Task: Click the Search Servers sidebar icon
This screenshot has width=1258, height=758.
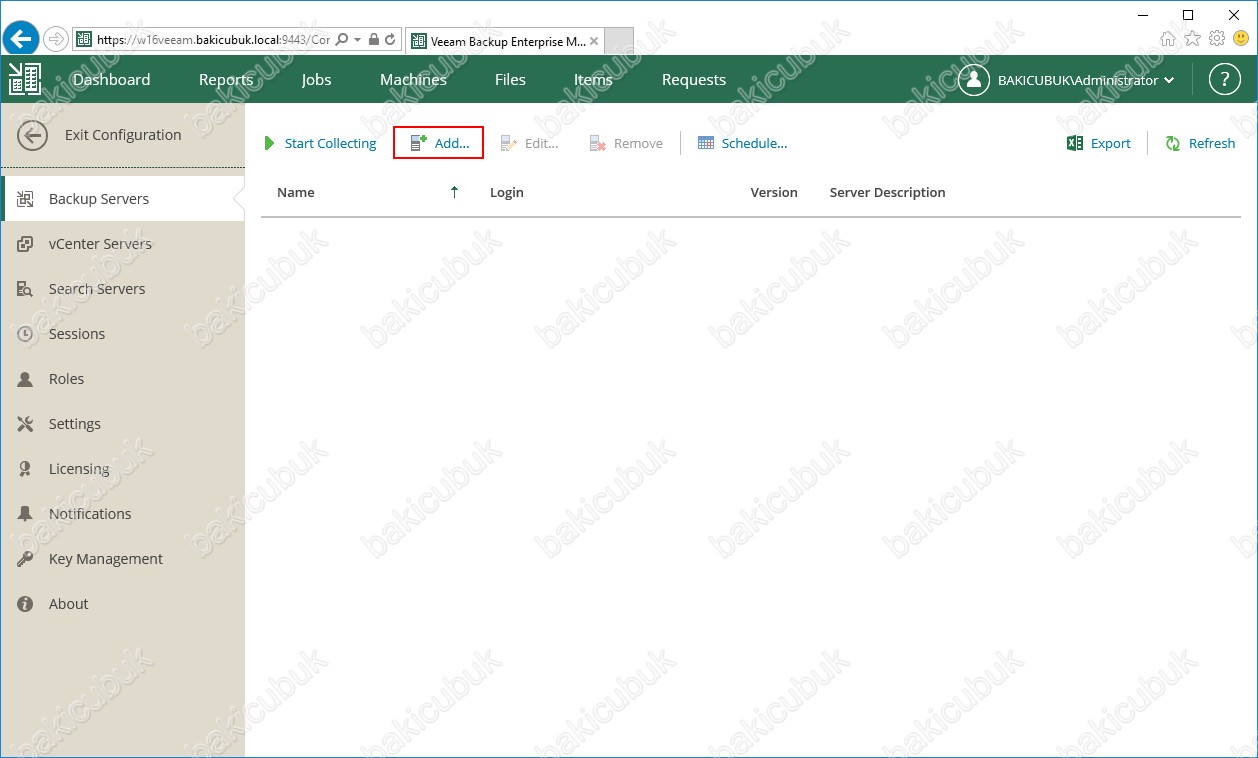Action: [26, 289]
